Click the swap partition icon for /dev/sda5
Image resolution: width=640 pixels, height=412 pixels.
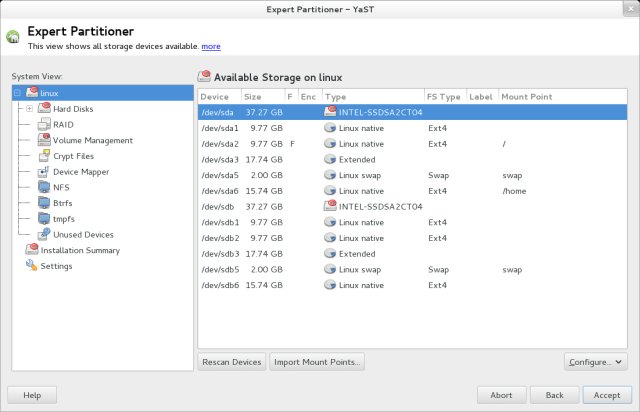[330, 175]
